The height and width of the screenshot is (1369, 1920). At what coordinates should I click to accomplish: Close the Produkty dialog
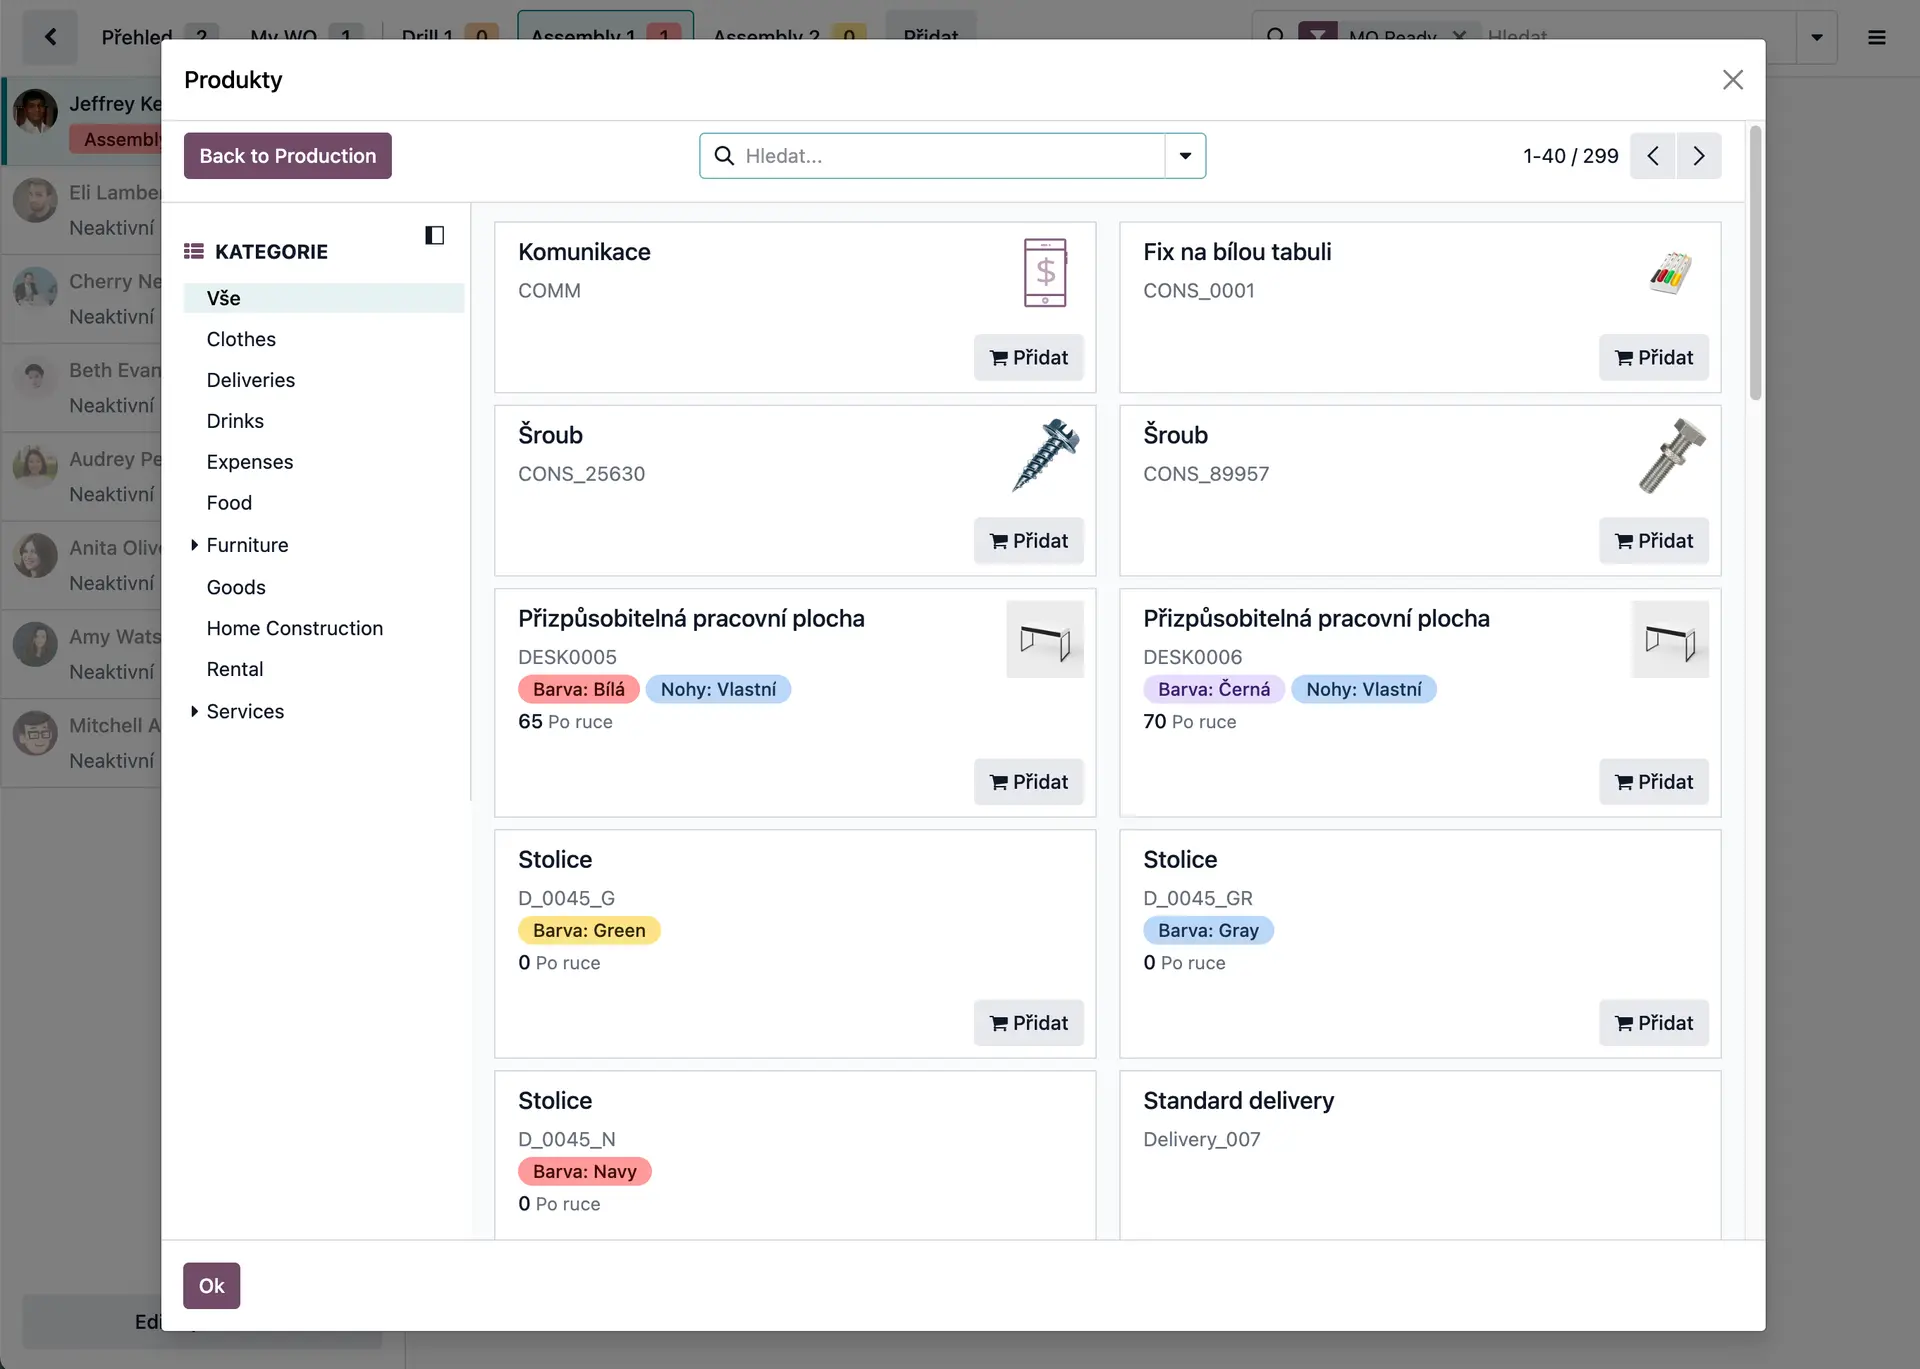click(1732, 80)
